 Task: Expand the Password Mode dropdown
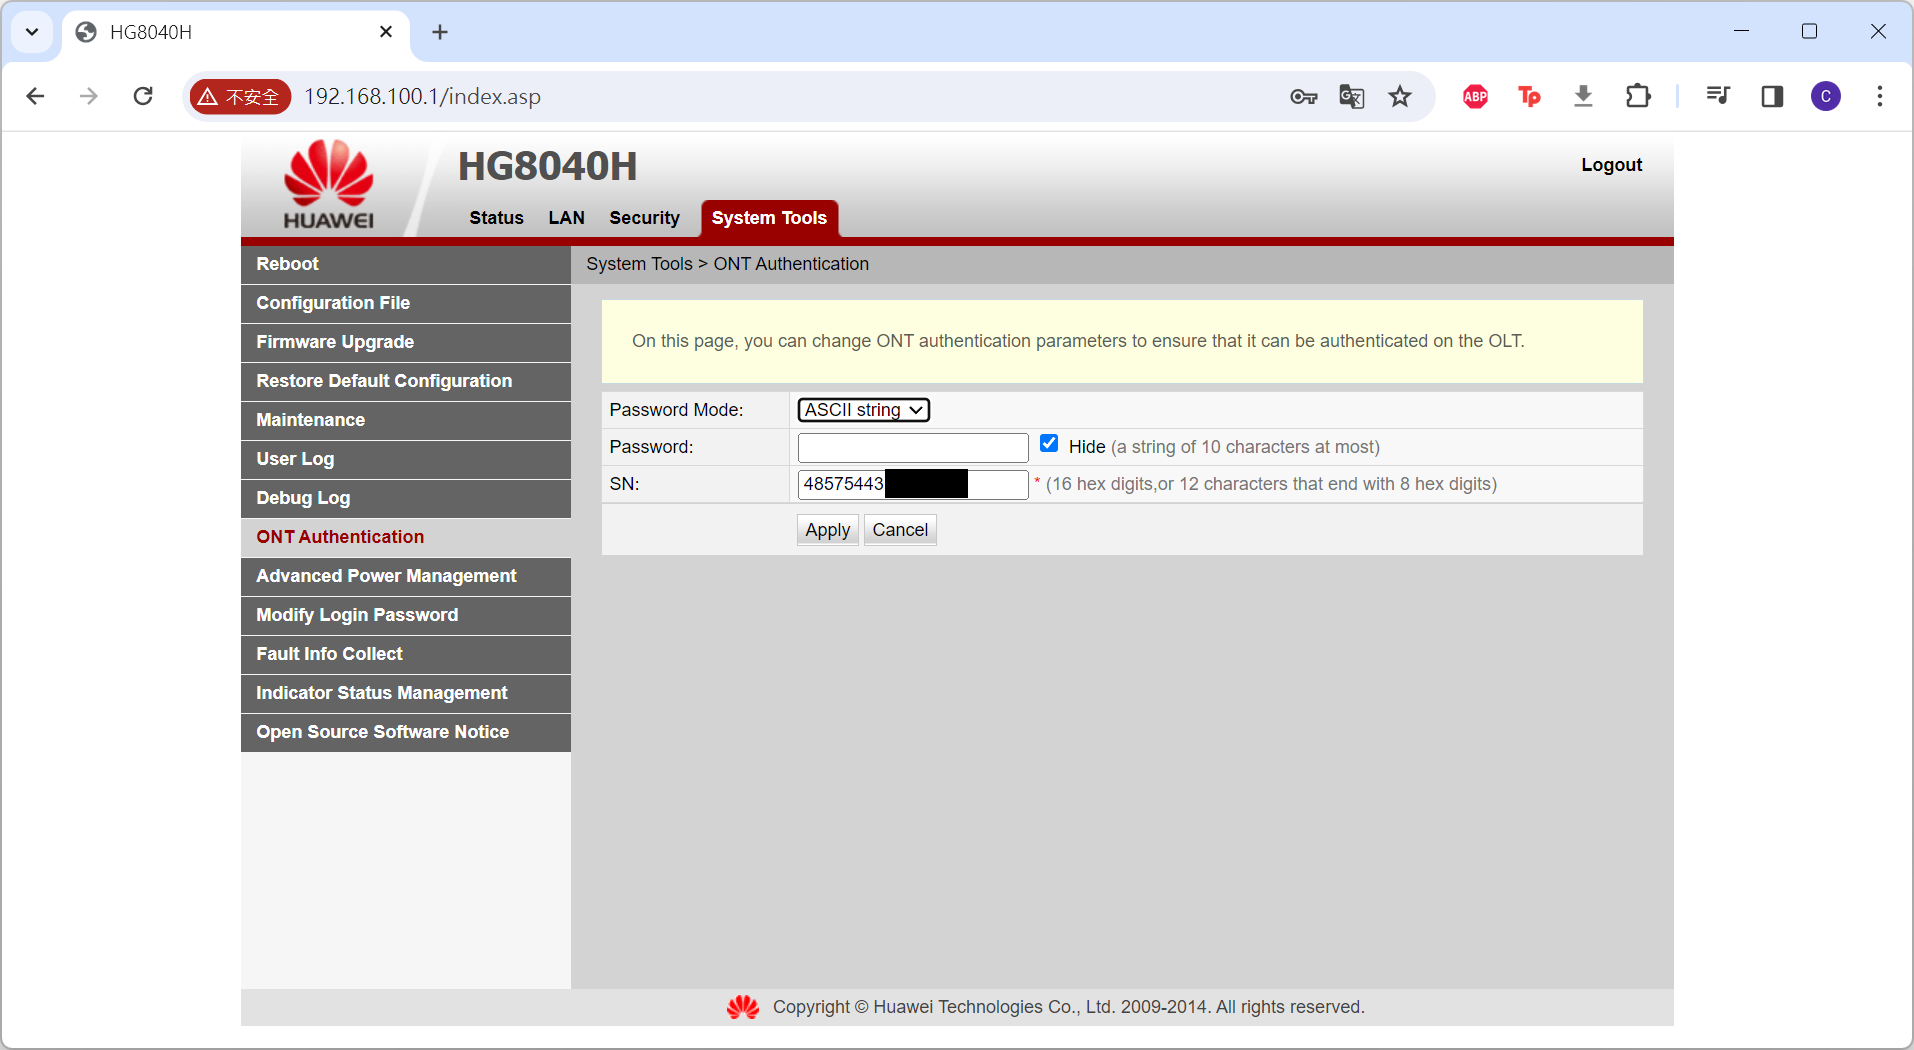click(864, 410)
